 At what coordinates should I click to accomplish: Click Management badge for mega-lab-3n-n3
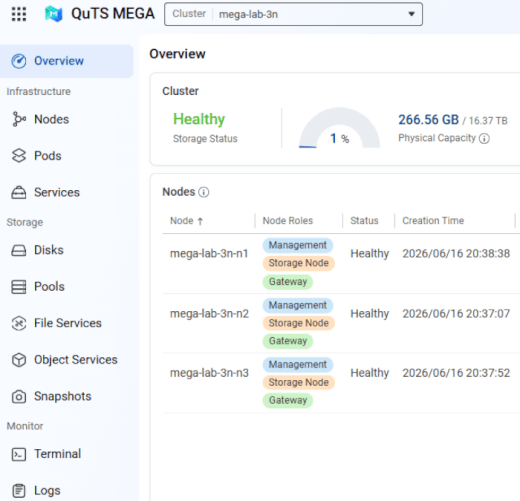[x=298, y=365]
